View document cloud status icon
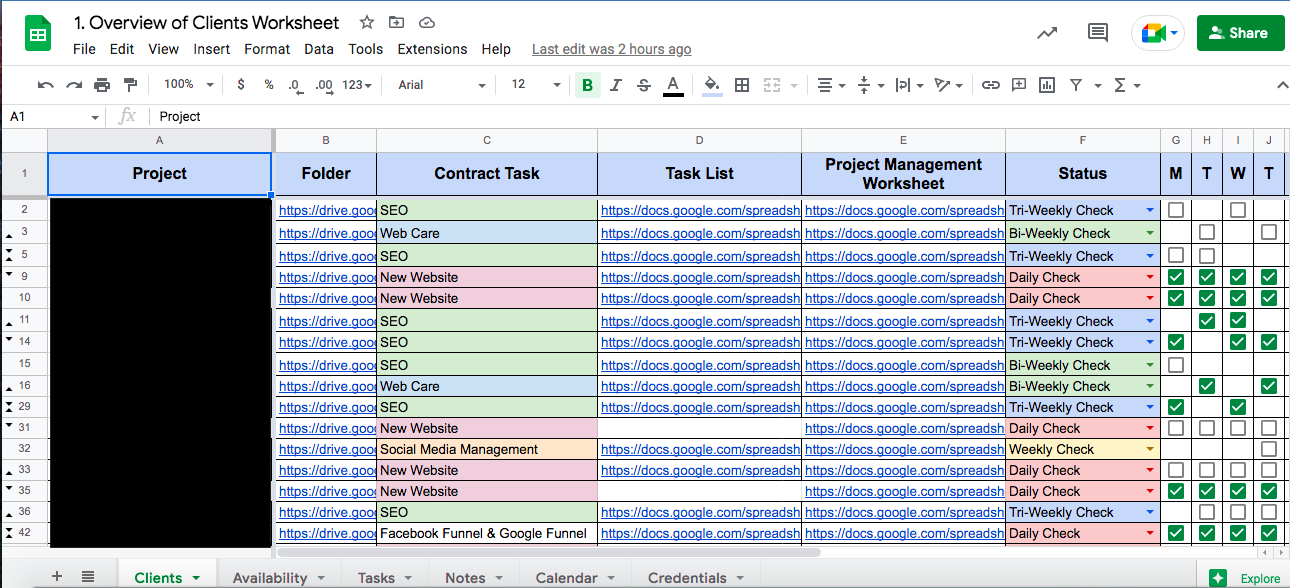This screenshot has width=1290, height=588. (x=427, y=22)
